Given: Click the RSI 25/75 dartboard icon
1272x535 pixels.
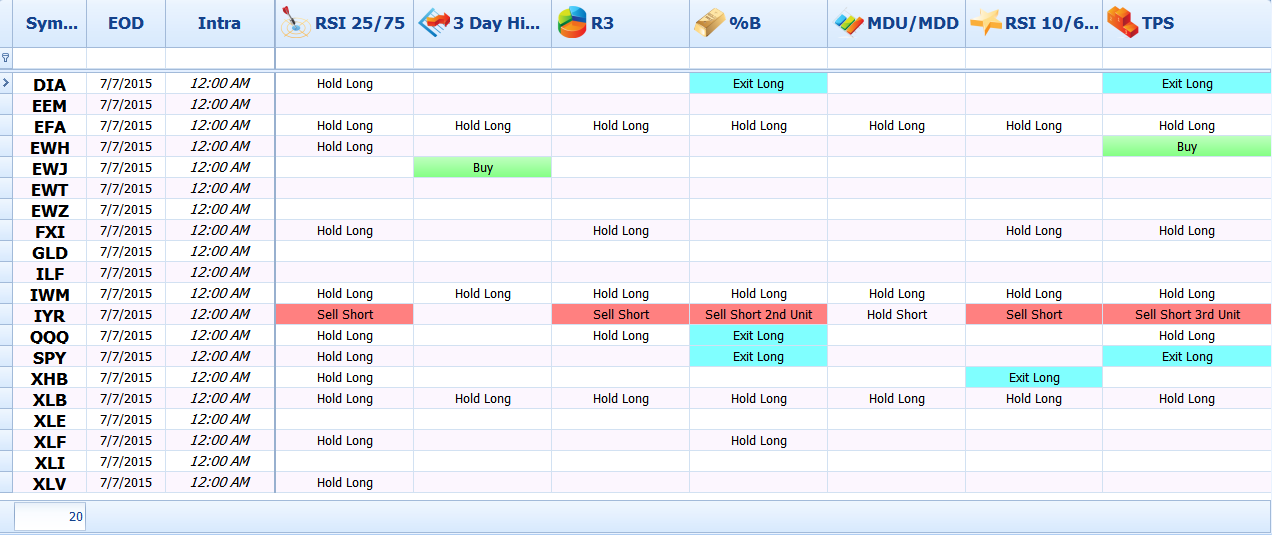Looking at the screenshot, I should (x=296, y=23).
